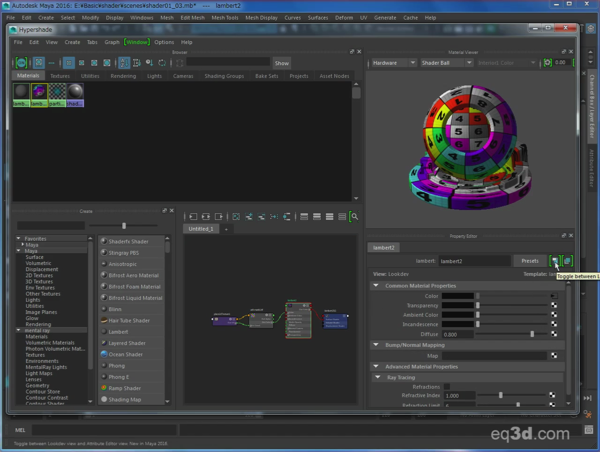Switch to the Textures tab

(x=60, y=76)
